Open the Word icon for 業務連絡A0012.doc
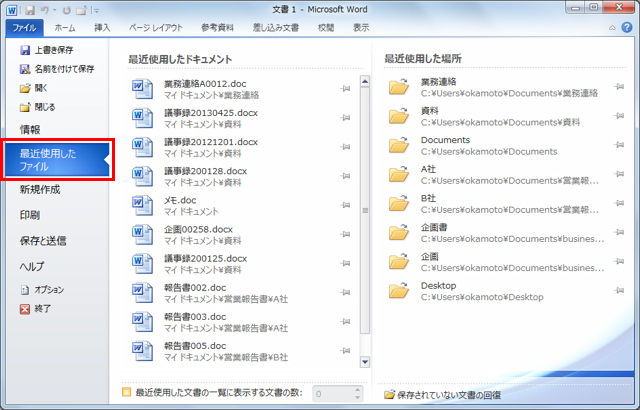The image size is (640, 410). pos(142,89)
